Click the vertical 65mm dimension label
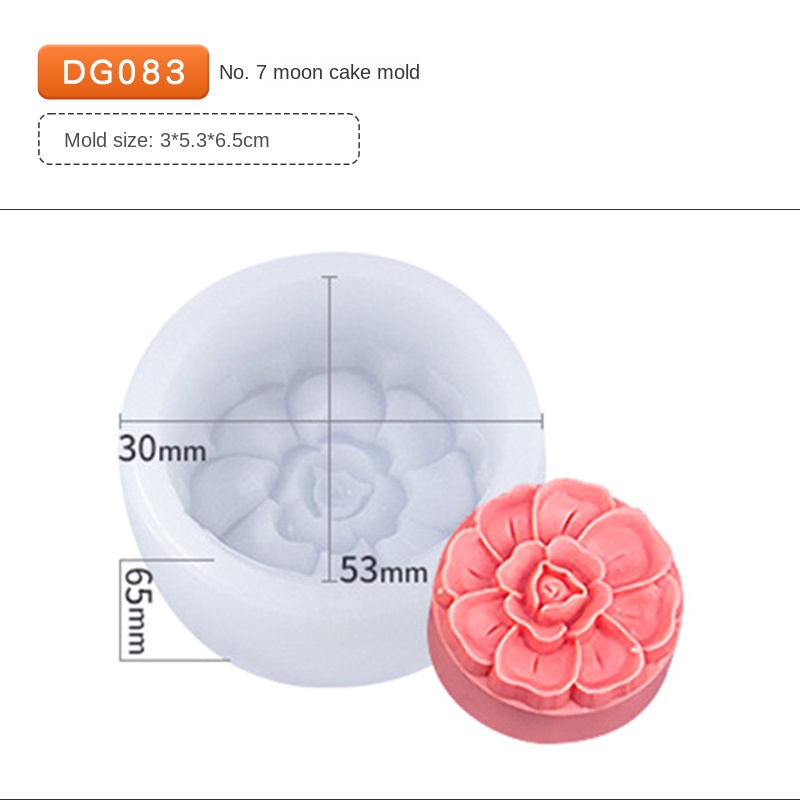Image resolution: width=800 pixels, height=800 pixels. [138, 611]
